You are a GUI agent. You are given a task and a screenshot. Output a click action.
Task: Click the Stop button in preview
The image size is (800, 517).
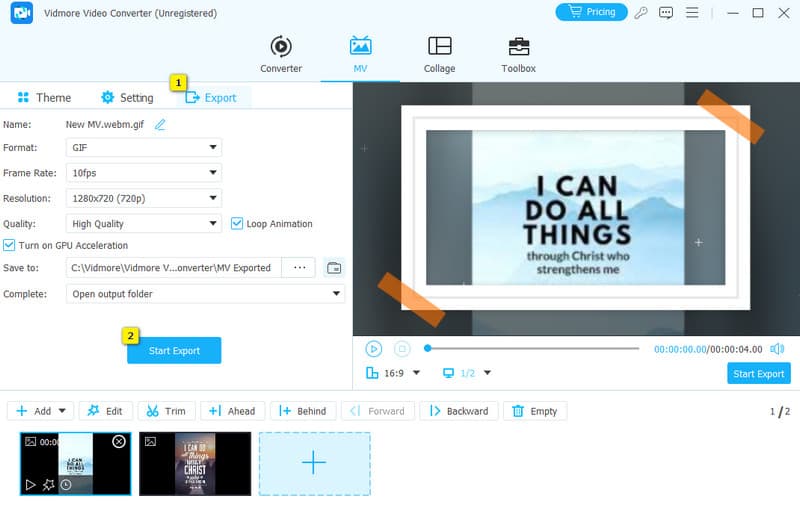(402, 349)
